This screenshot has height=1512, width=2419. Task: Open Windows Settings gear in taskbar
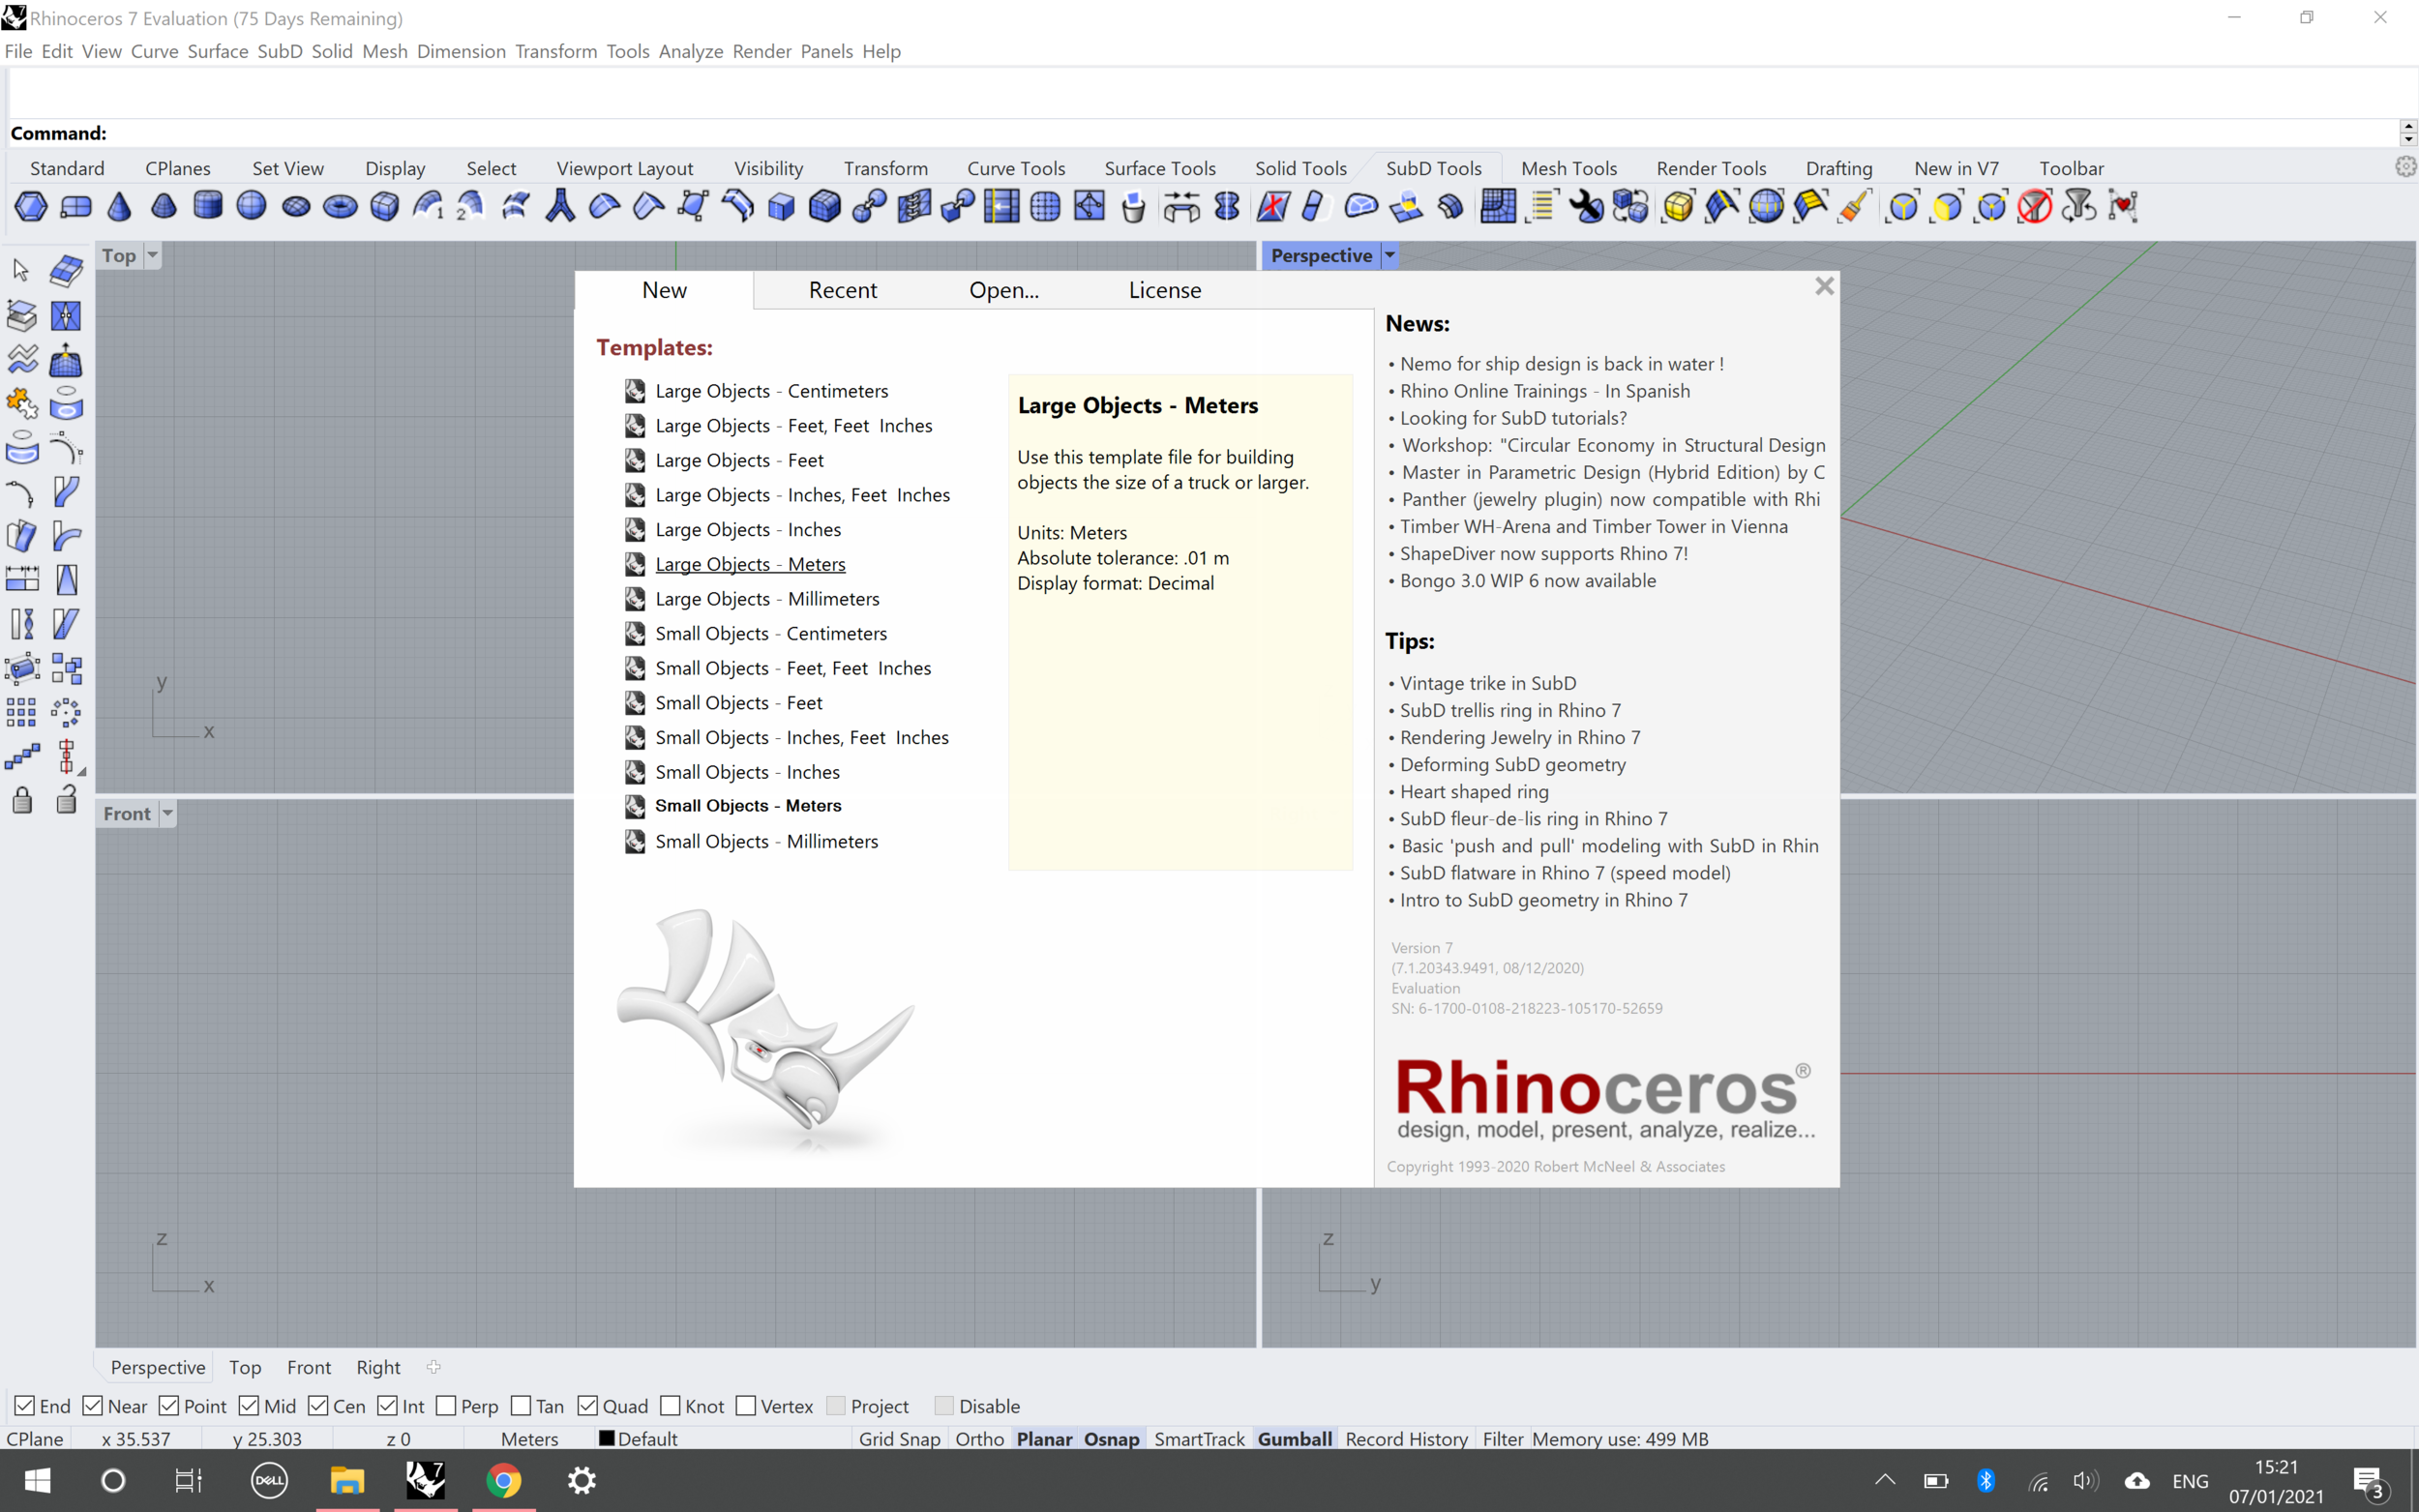point(581,1480)
